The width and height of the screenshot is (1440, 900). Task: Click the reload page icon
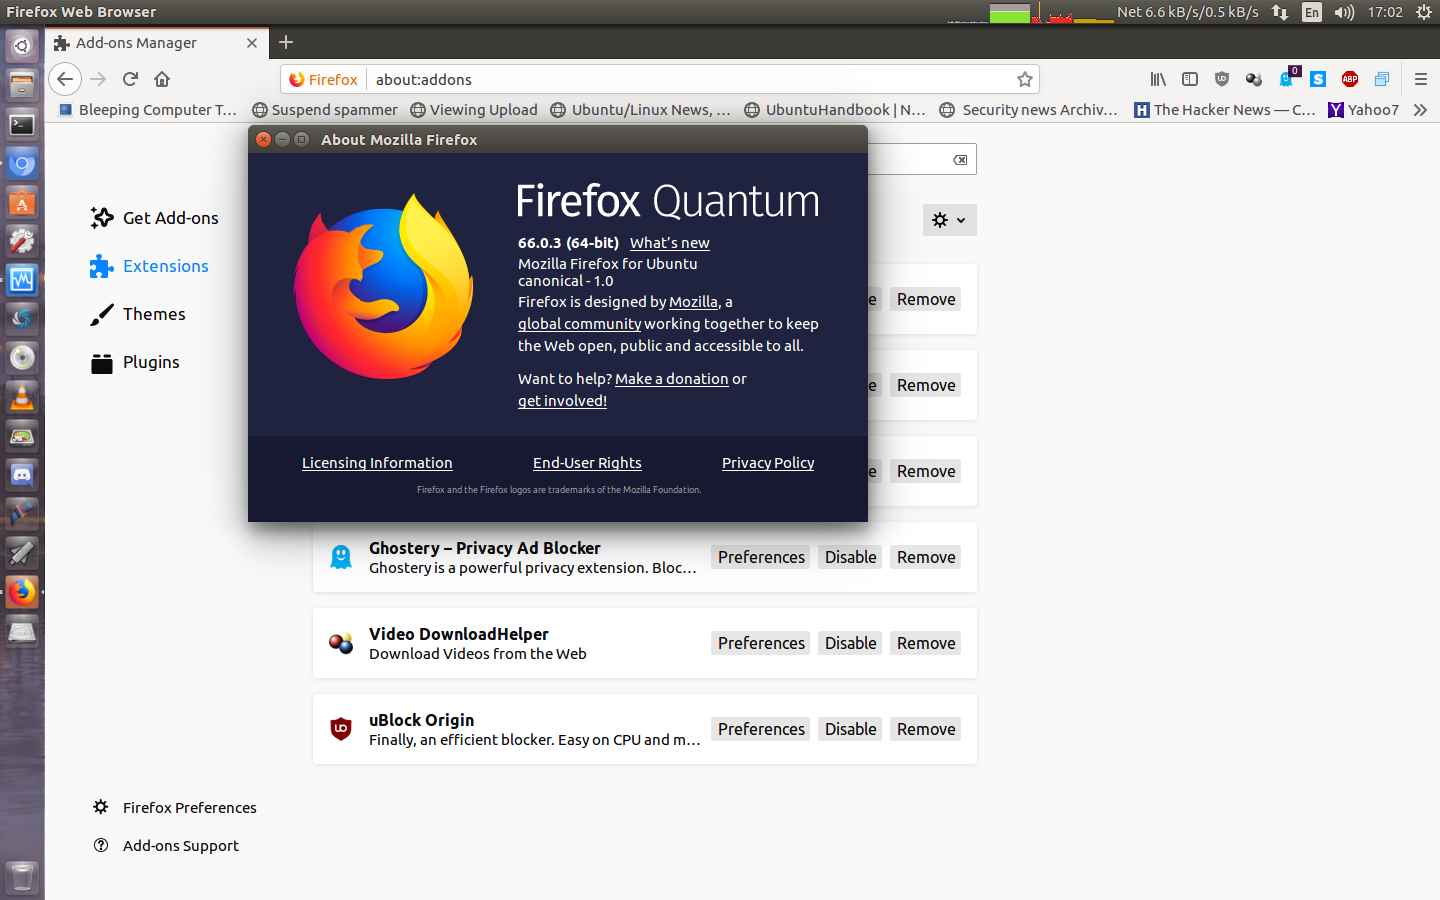pos(130,79)
